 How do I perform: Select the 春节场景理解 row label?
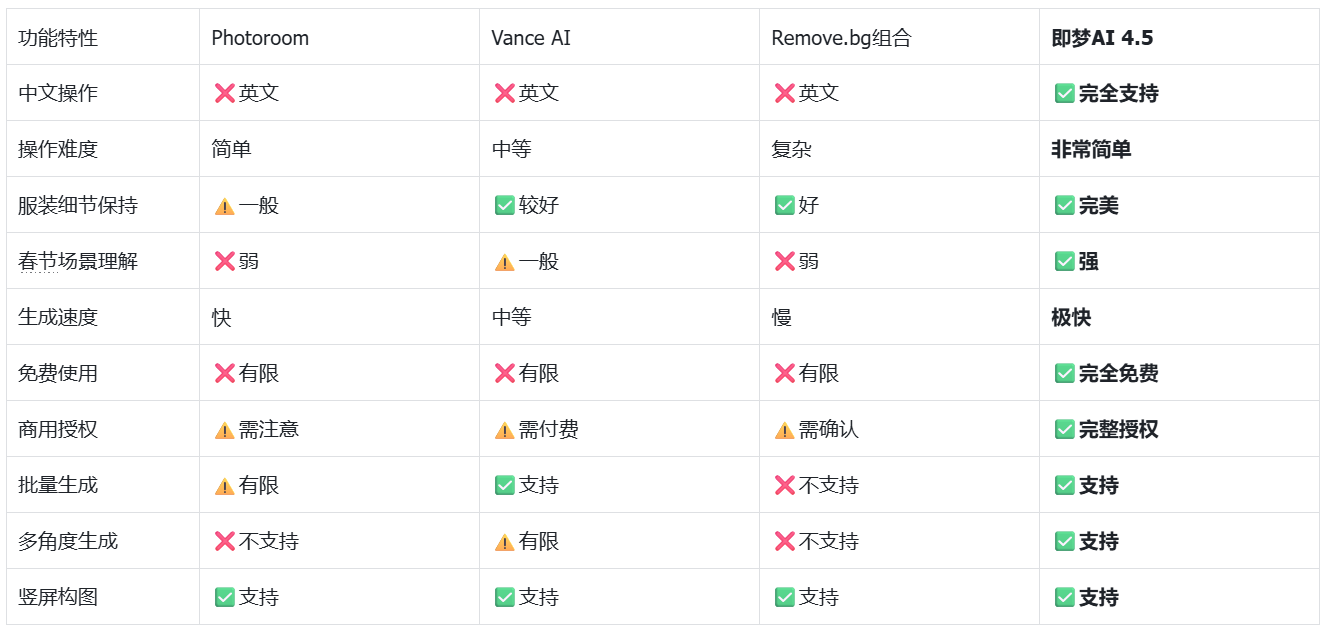pos(78,262)
